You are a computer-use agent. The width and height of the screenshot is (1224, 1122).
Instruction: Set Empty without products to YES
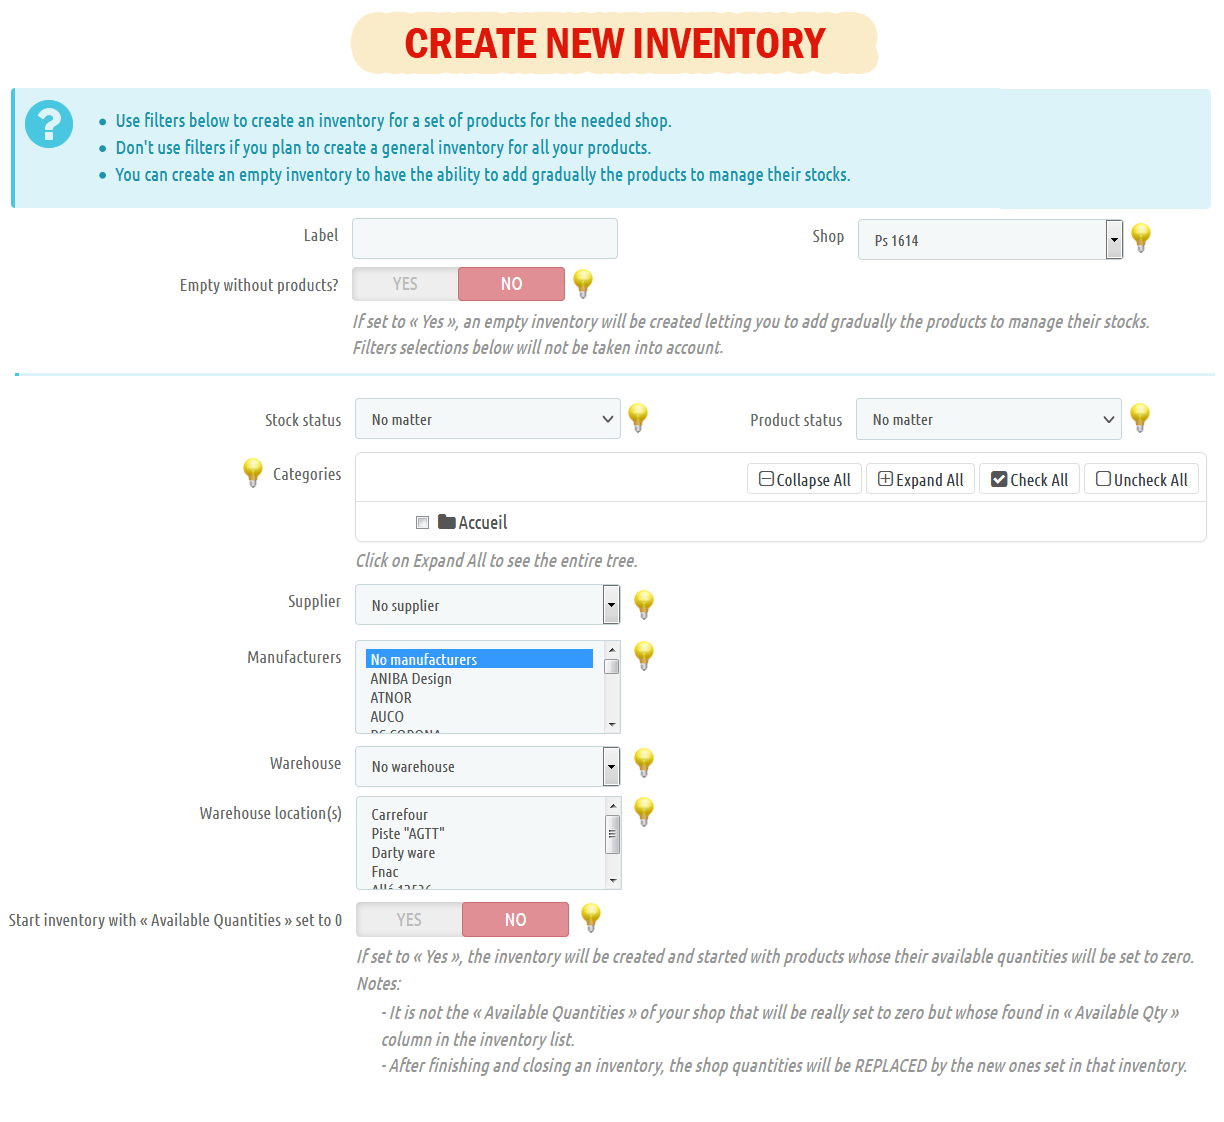pyautogui.click(x=405, y=284)
